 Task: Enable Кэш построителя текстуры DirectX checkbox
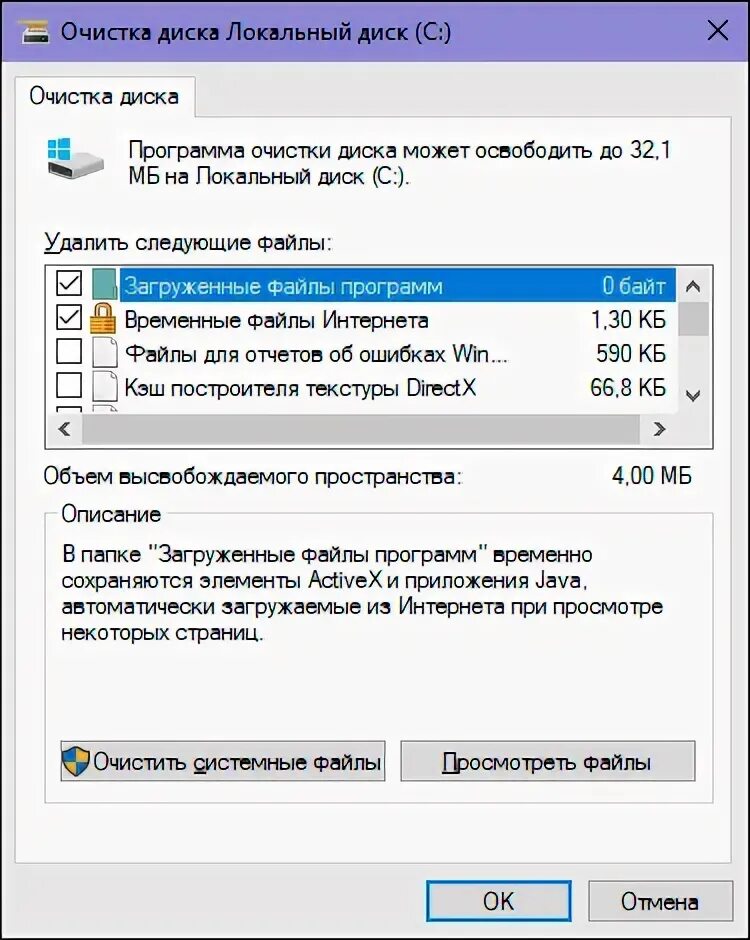(x=69, y=385)
